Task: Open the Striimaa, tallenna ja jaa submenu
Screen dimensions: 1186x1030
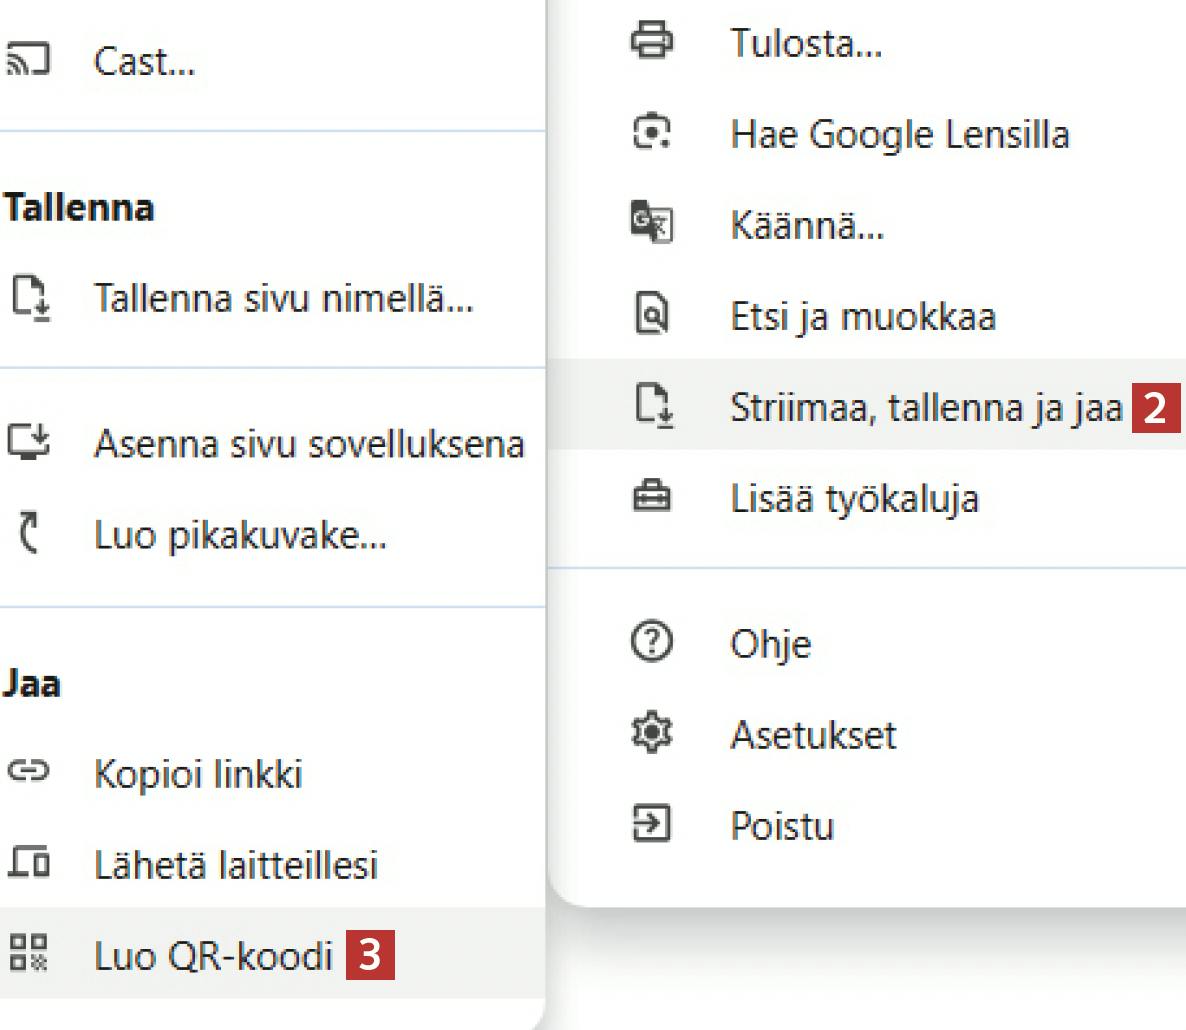Action: click(926, 408)
